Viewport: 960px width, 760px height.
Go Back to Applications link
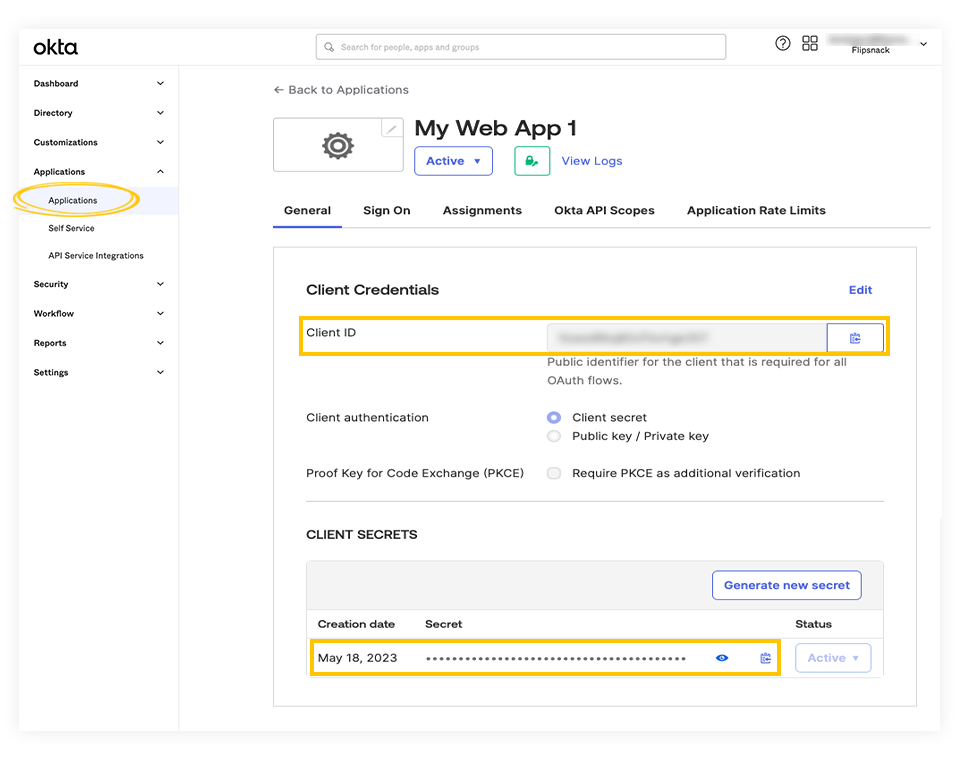coord(341,90)
